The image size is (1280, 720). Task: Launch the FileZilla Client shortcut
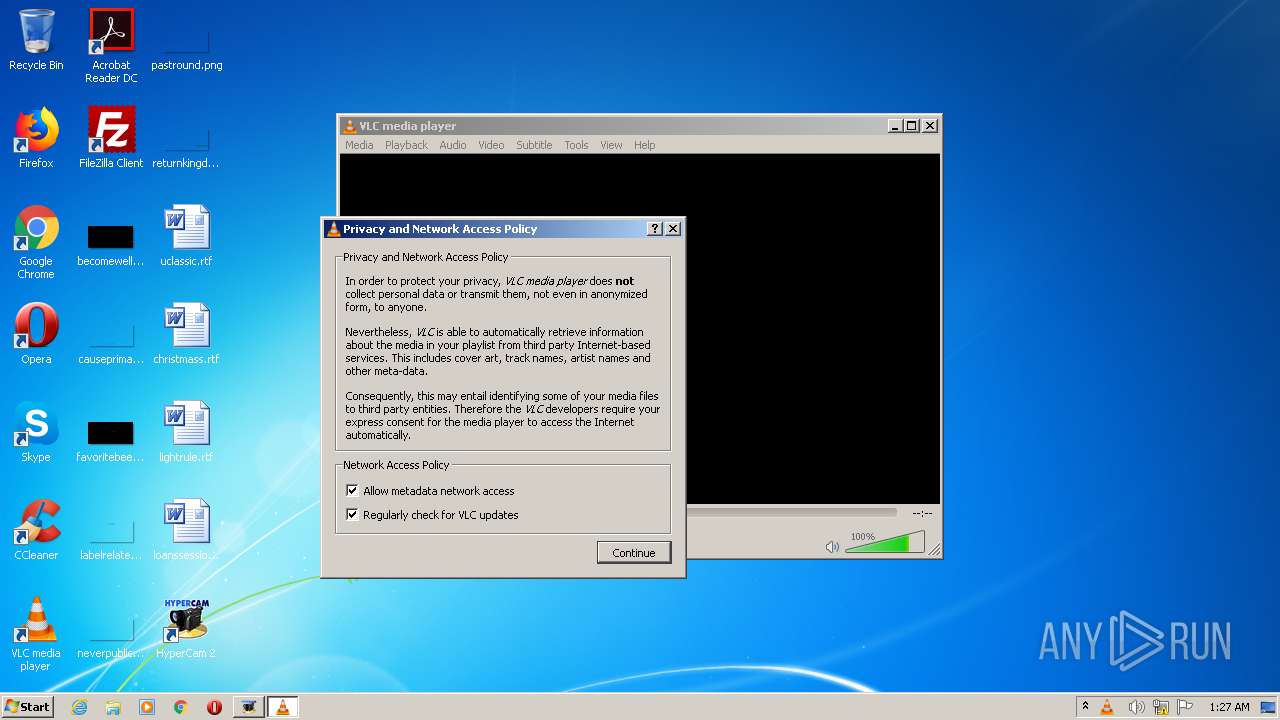coord(111,138)
